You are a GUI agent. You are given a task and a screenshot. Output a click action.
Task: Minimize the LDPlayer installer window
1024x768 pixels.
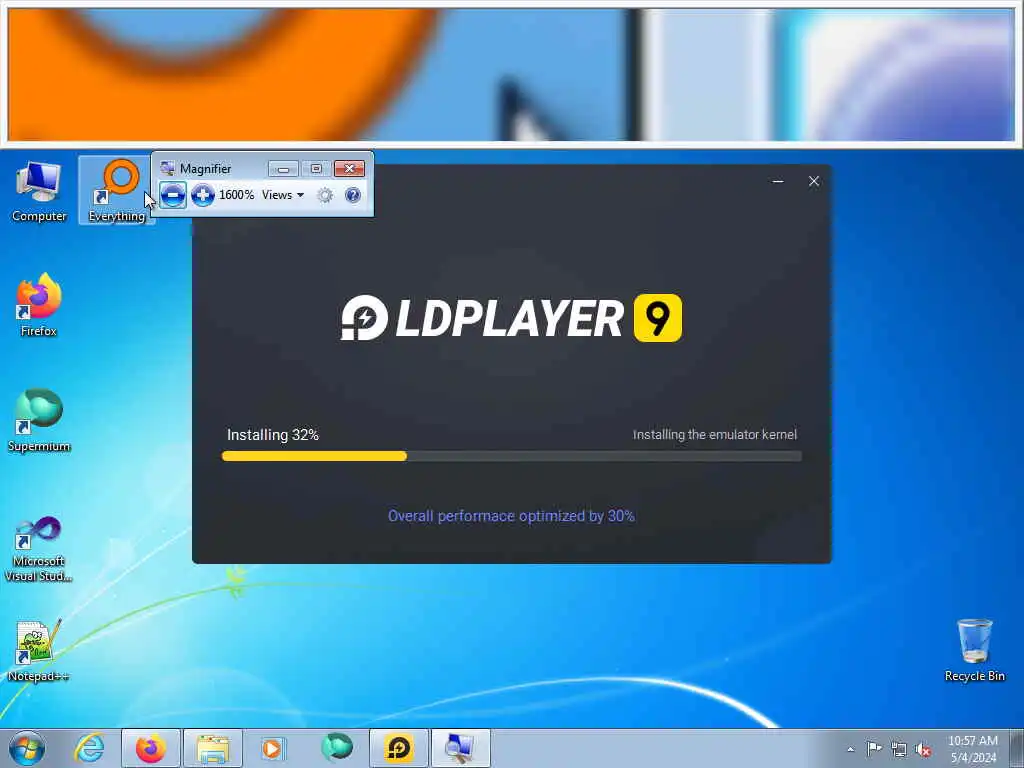coord(778,182)
